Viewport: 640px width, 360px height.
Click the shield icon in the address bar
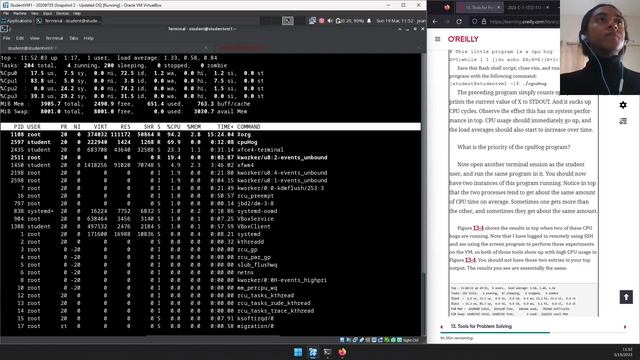click(474, 21)
